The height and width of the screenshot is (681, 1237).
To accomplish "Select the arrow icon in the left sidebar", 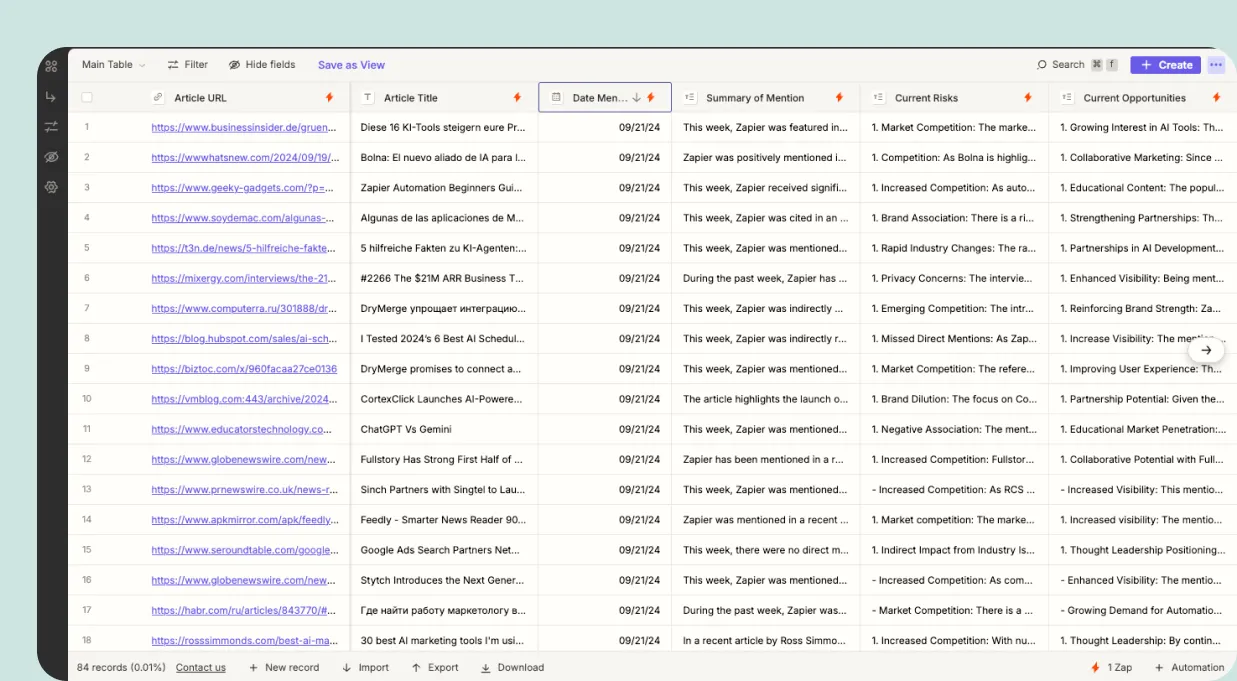I will pos(51,97).
